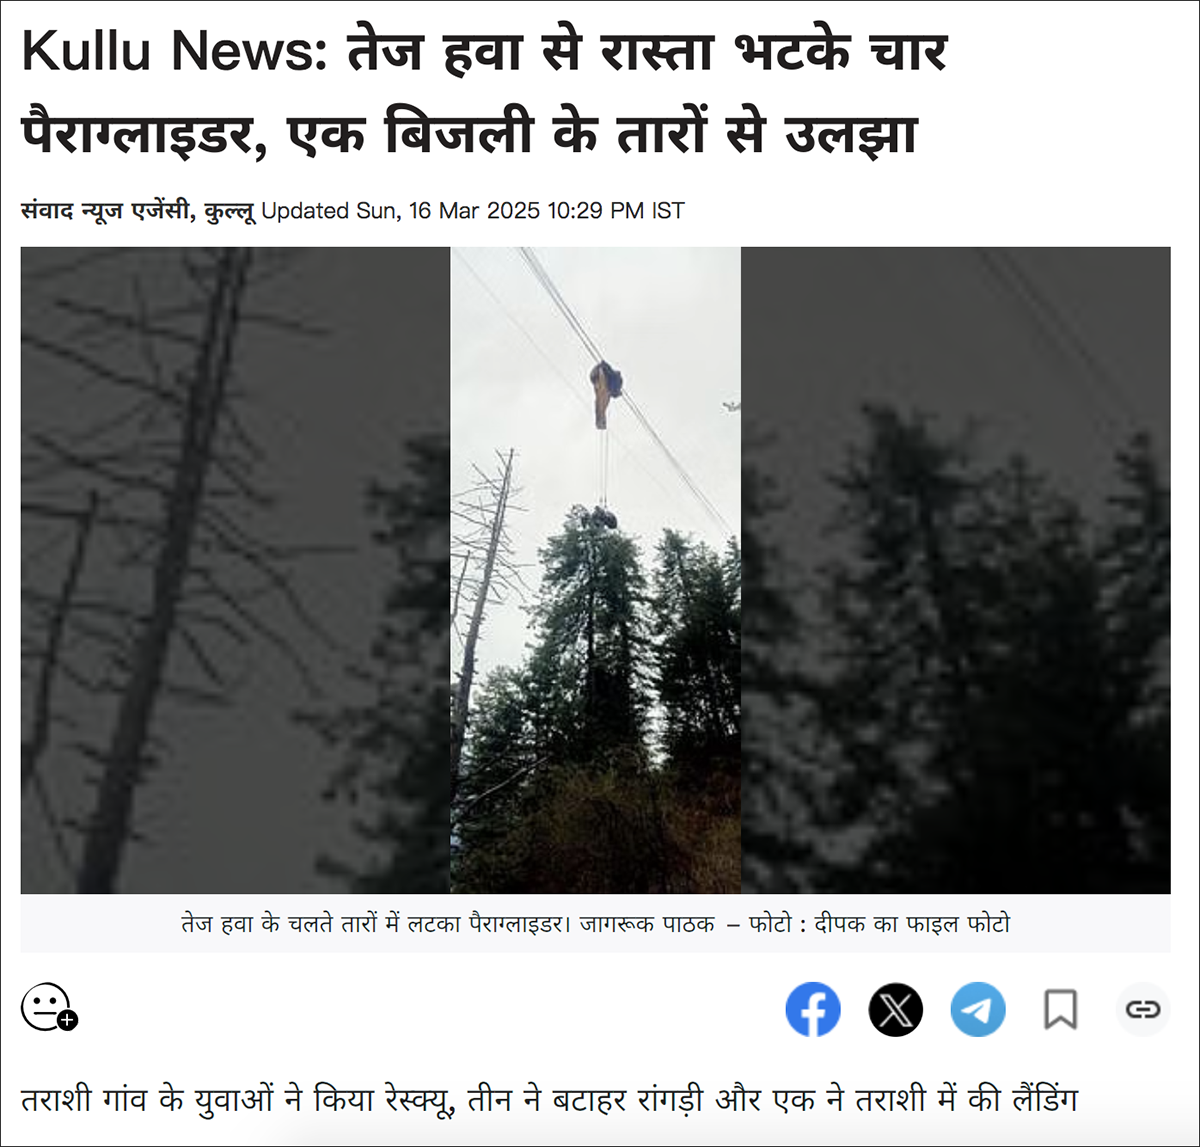Click the IST time zone text
Viewport: 1200px width, 1147px height.
point(668,211)
